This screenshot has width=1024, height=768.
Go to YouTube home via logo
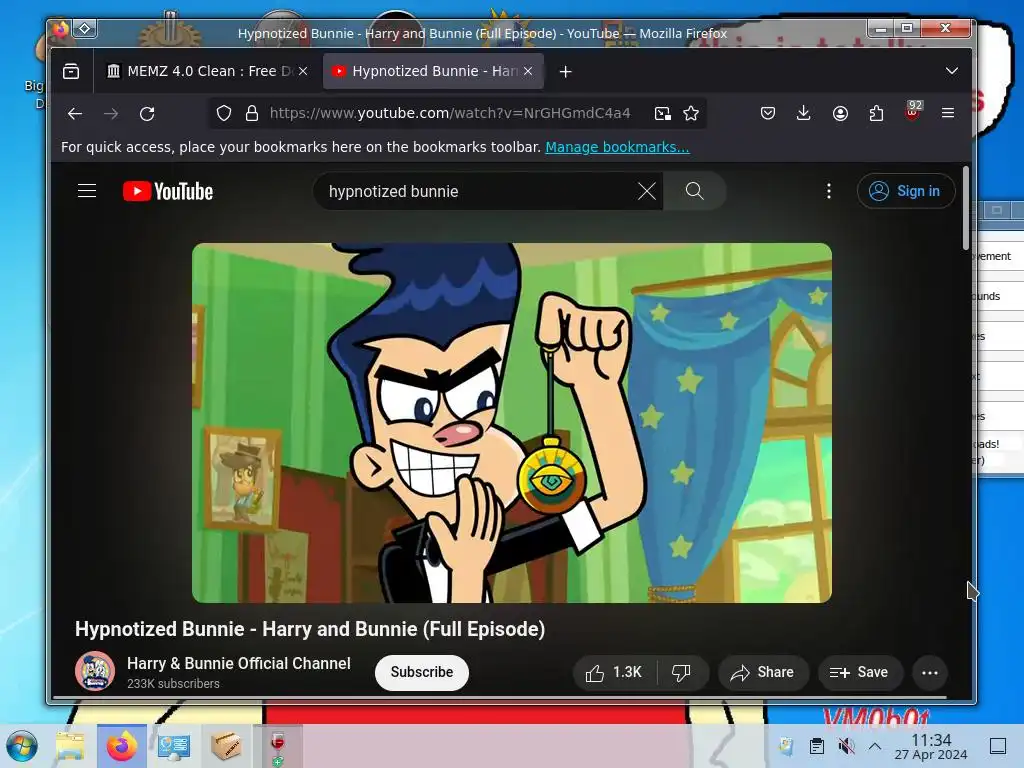[168, 191]
